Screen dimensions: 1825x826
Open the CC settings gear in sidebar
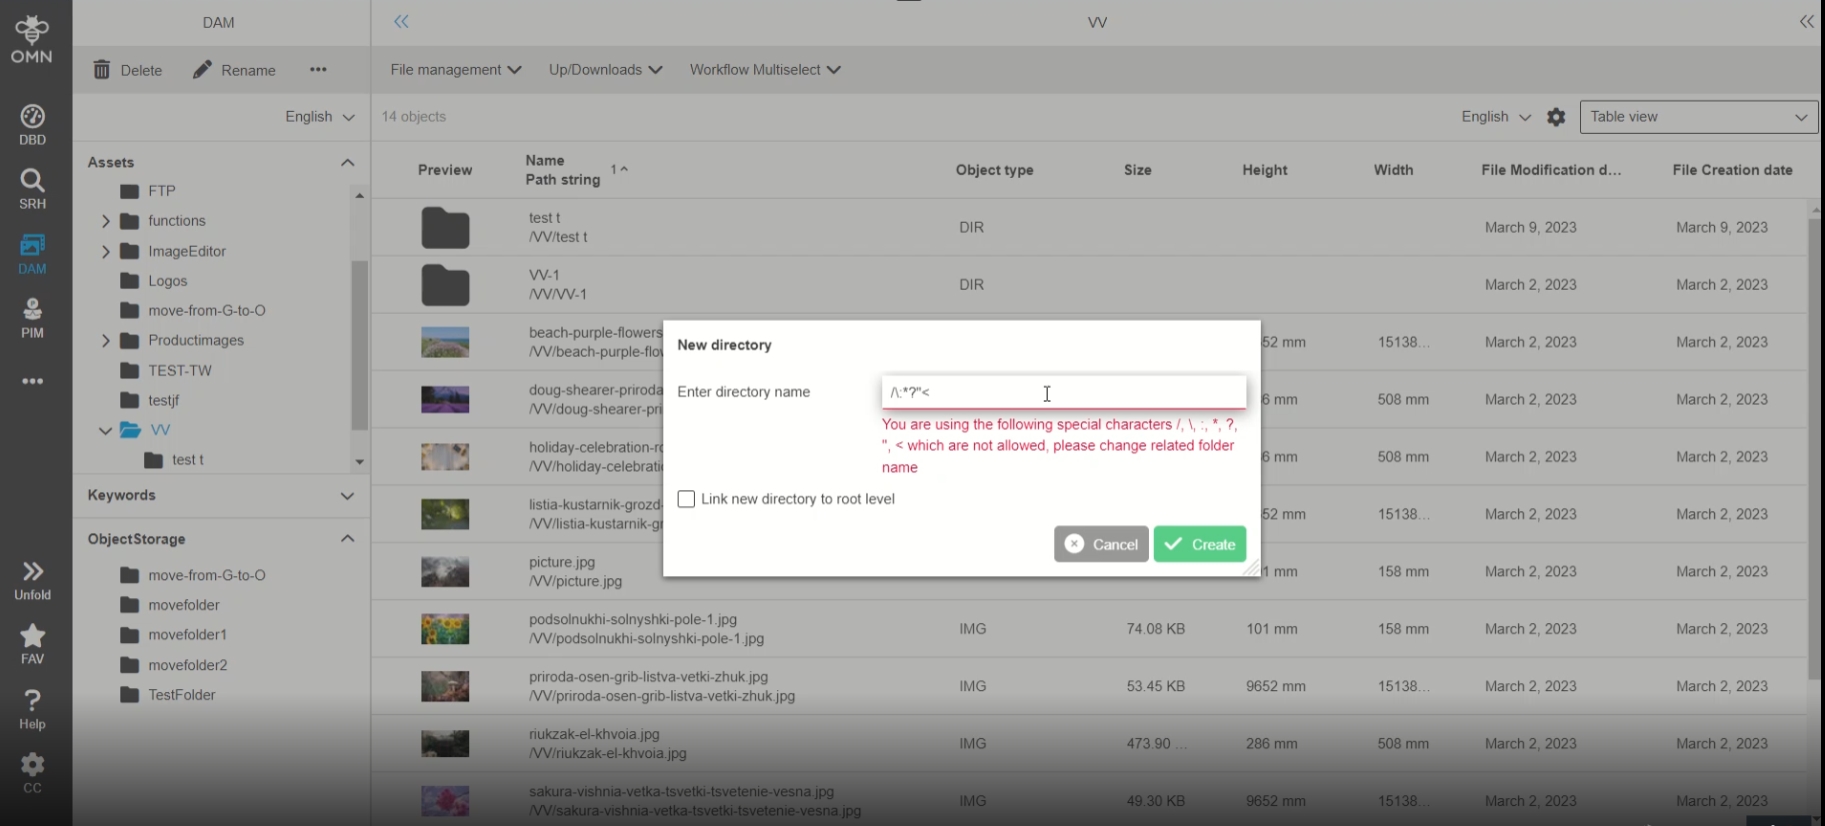32,766
